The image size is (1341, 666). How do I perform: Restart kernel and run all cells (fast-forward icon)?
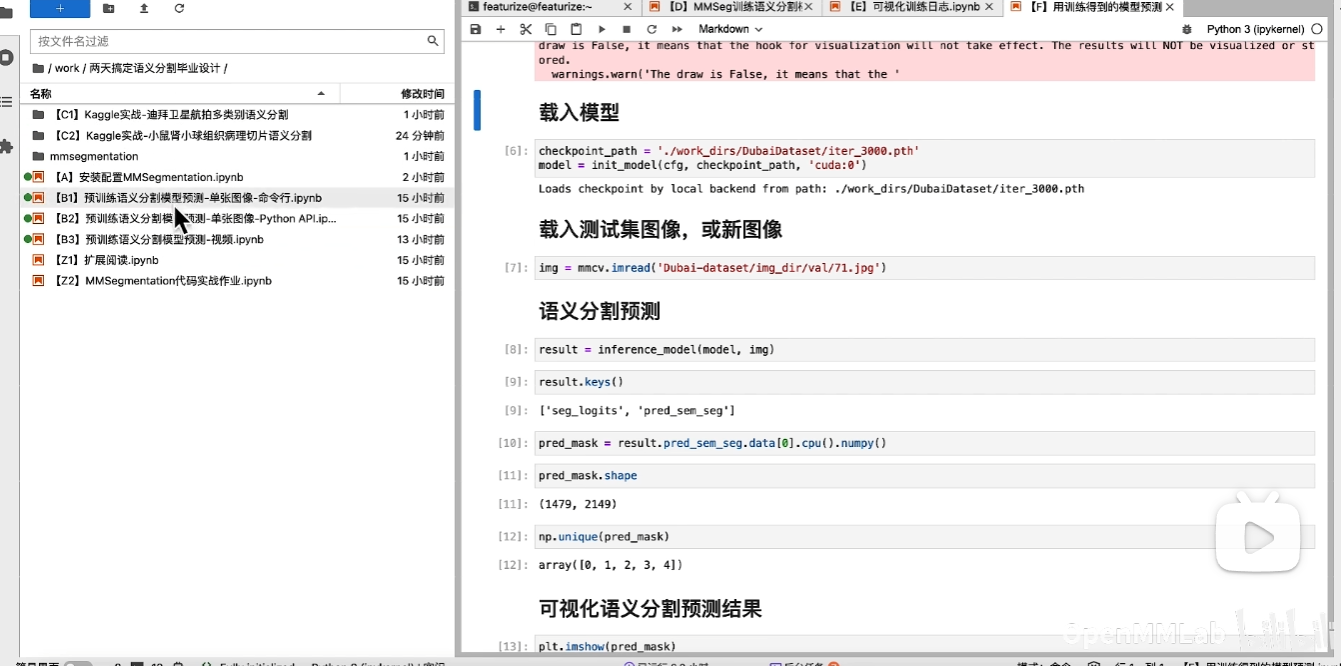677,29
